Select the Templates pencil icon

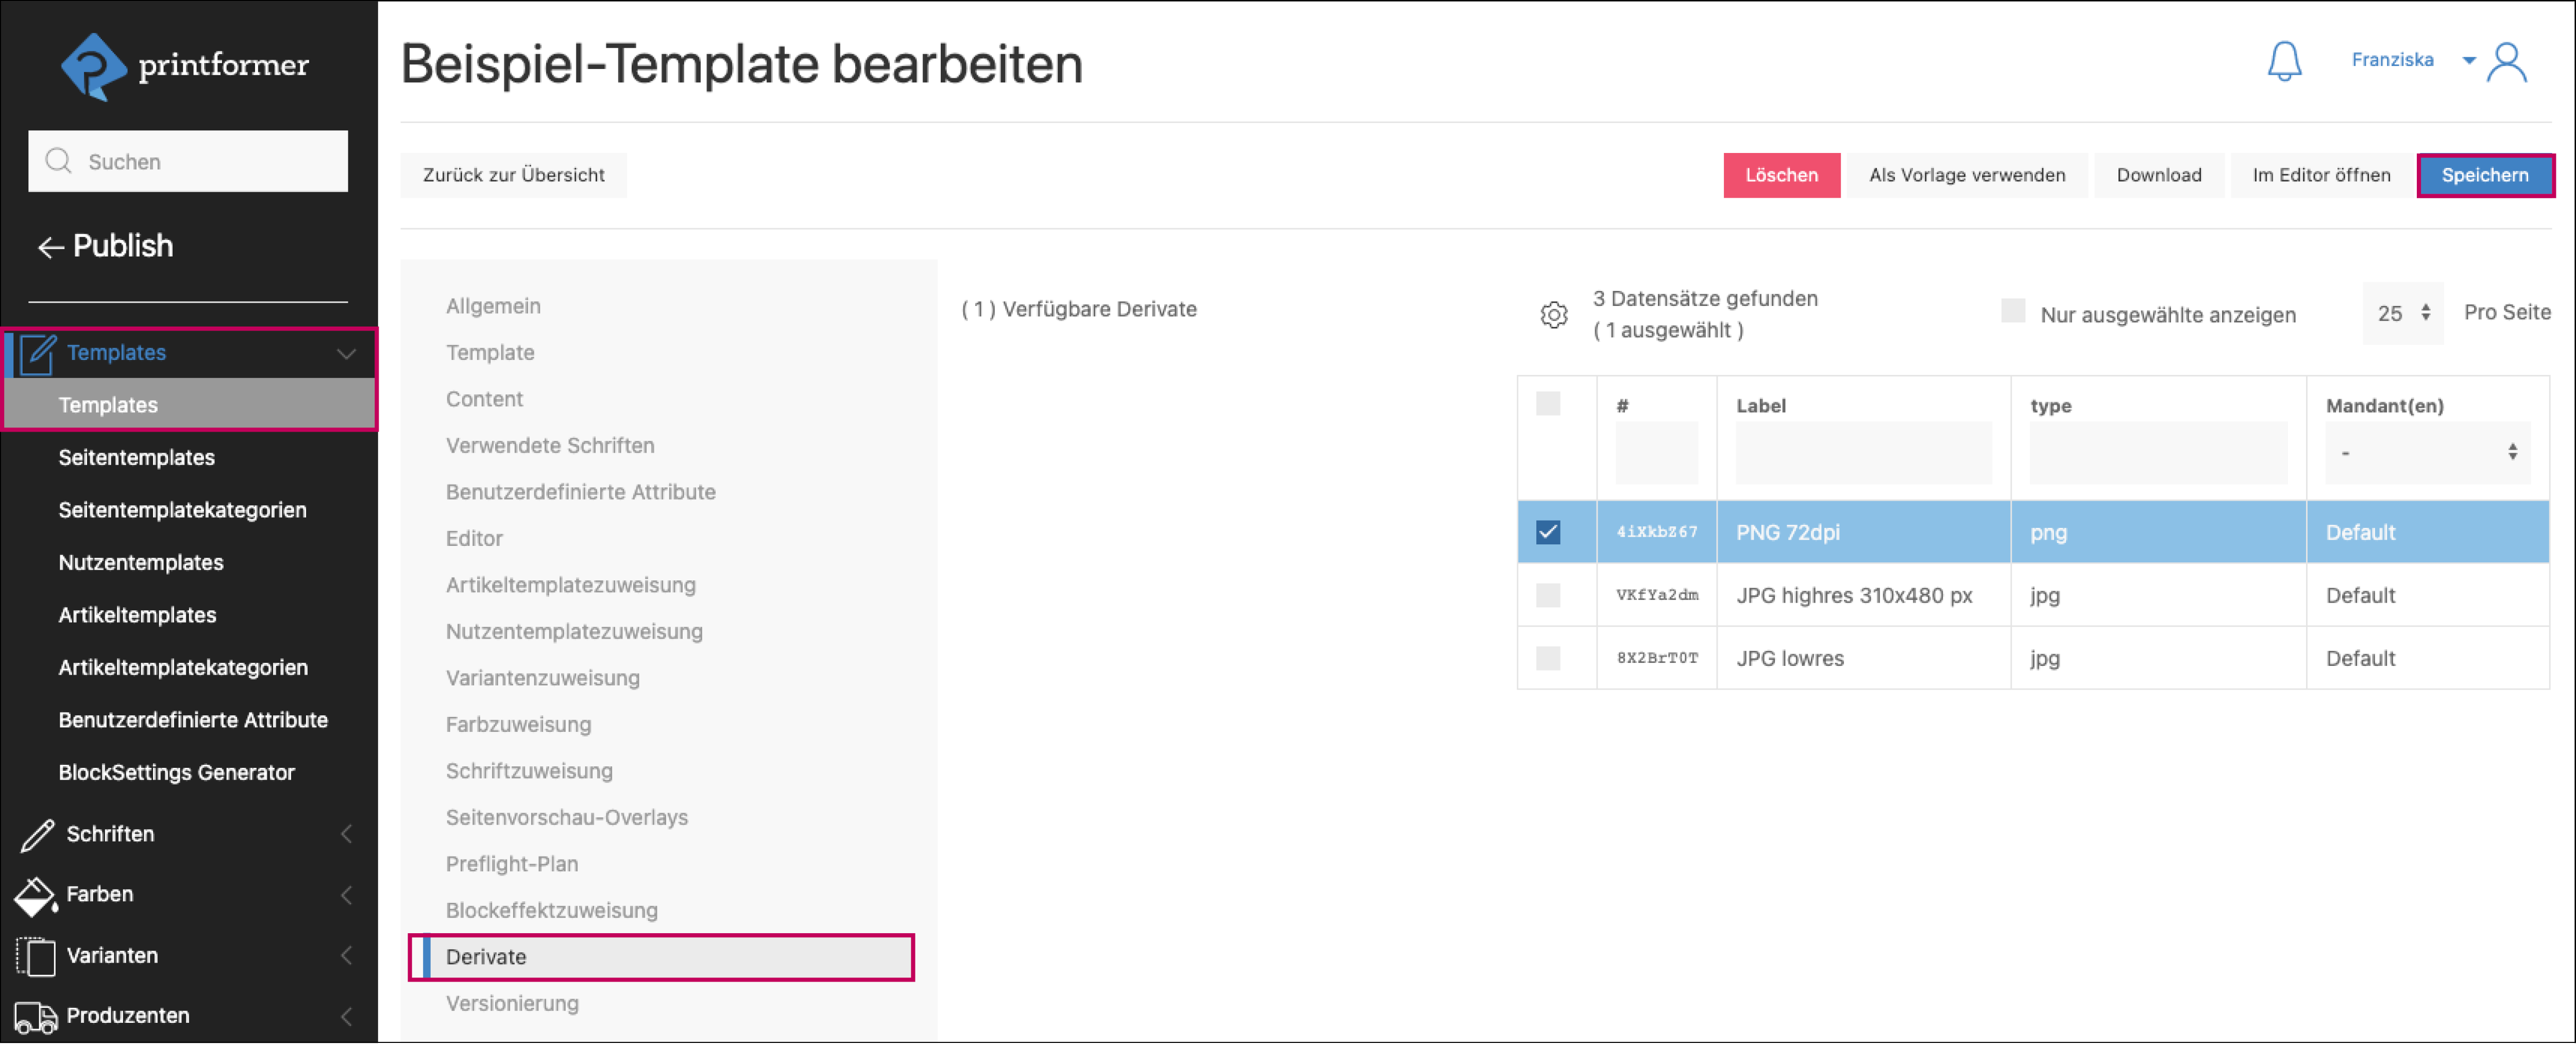point(36,352)
